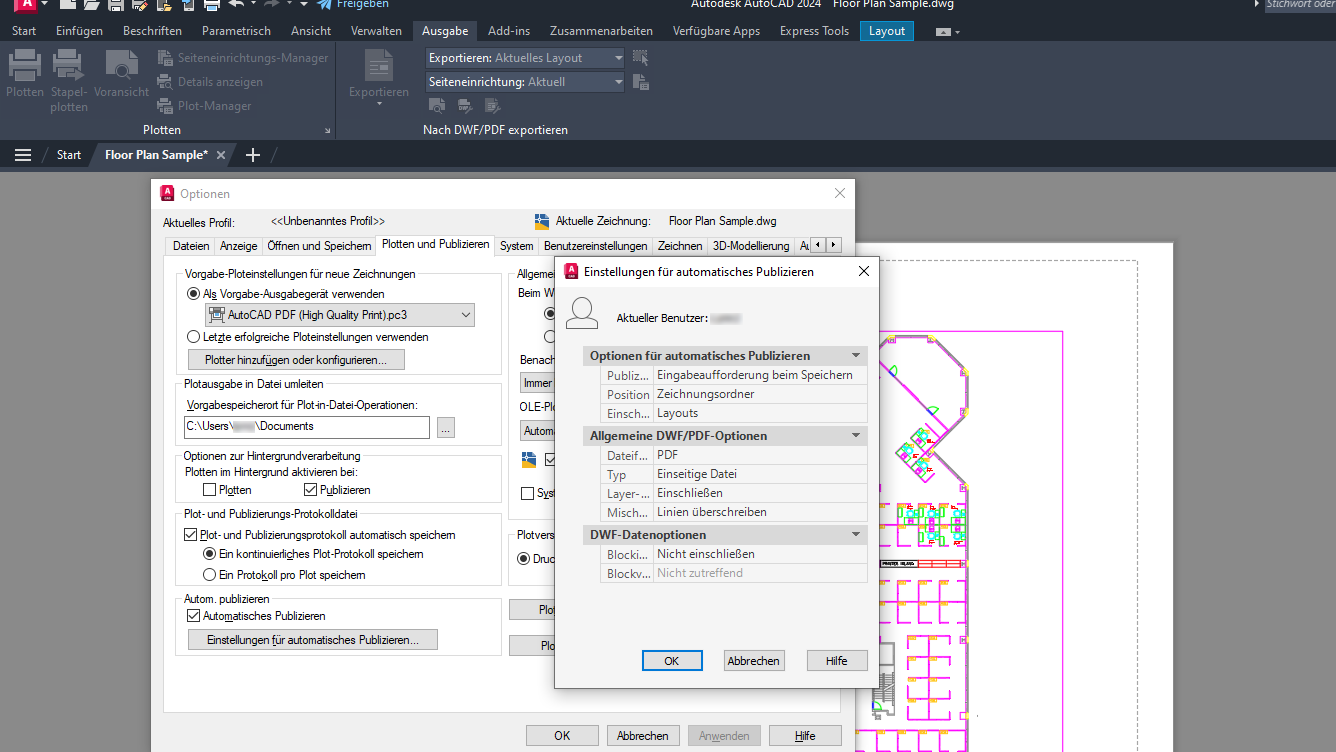Click the AutoCAD application menu logo
This screenshot has height=752, width=1336.
click(27, 5)
